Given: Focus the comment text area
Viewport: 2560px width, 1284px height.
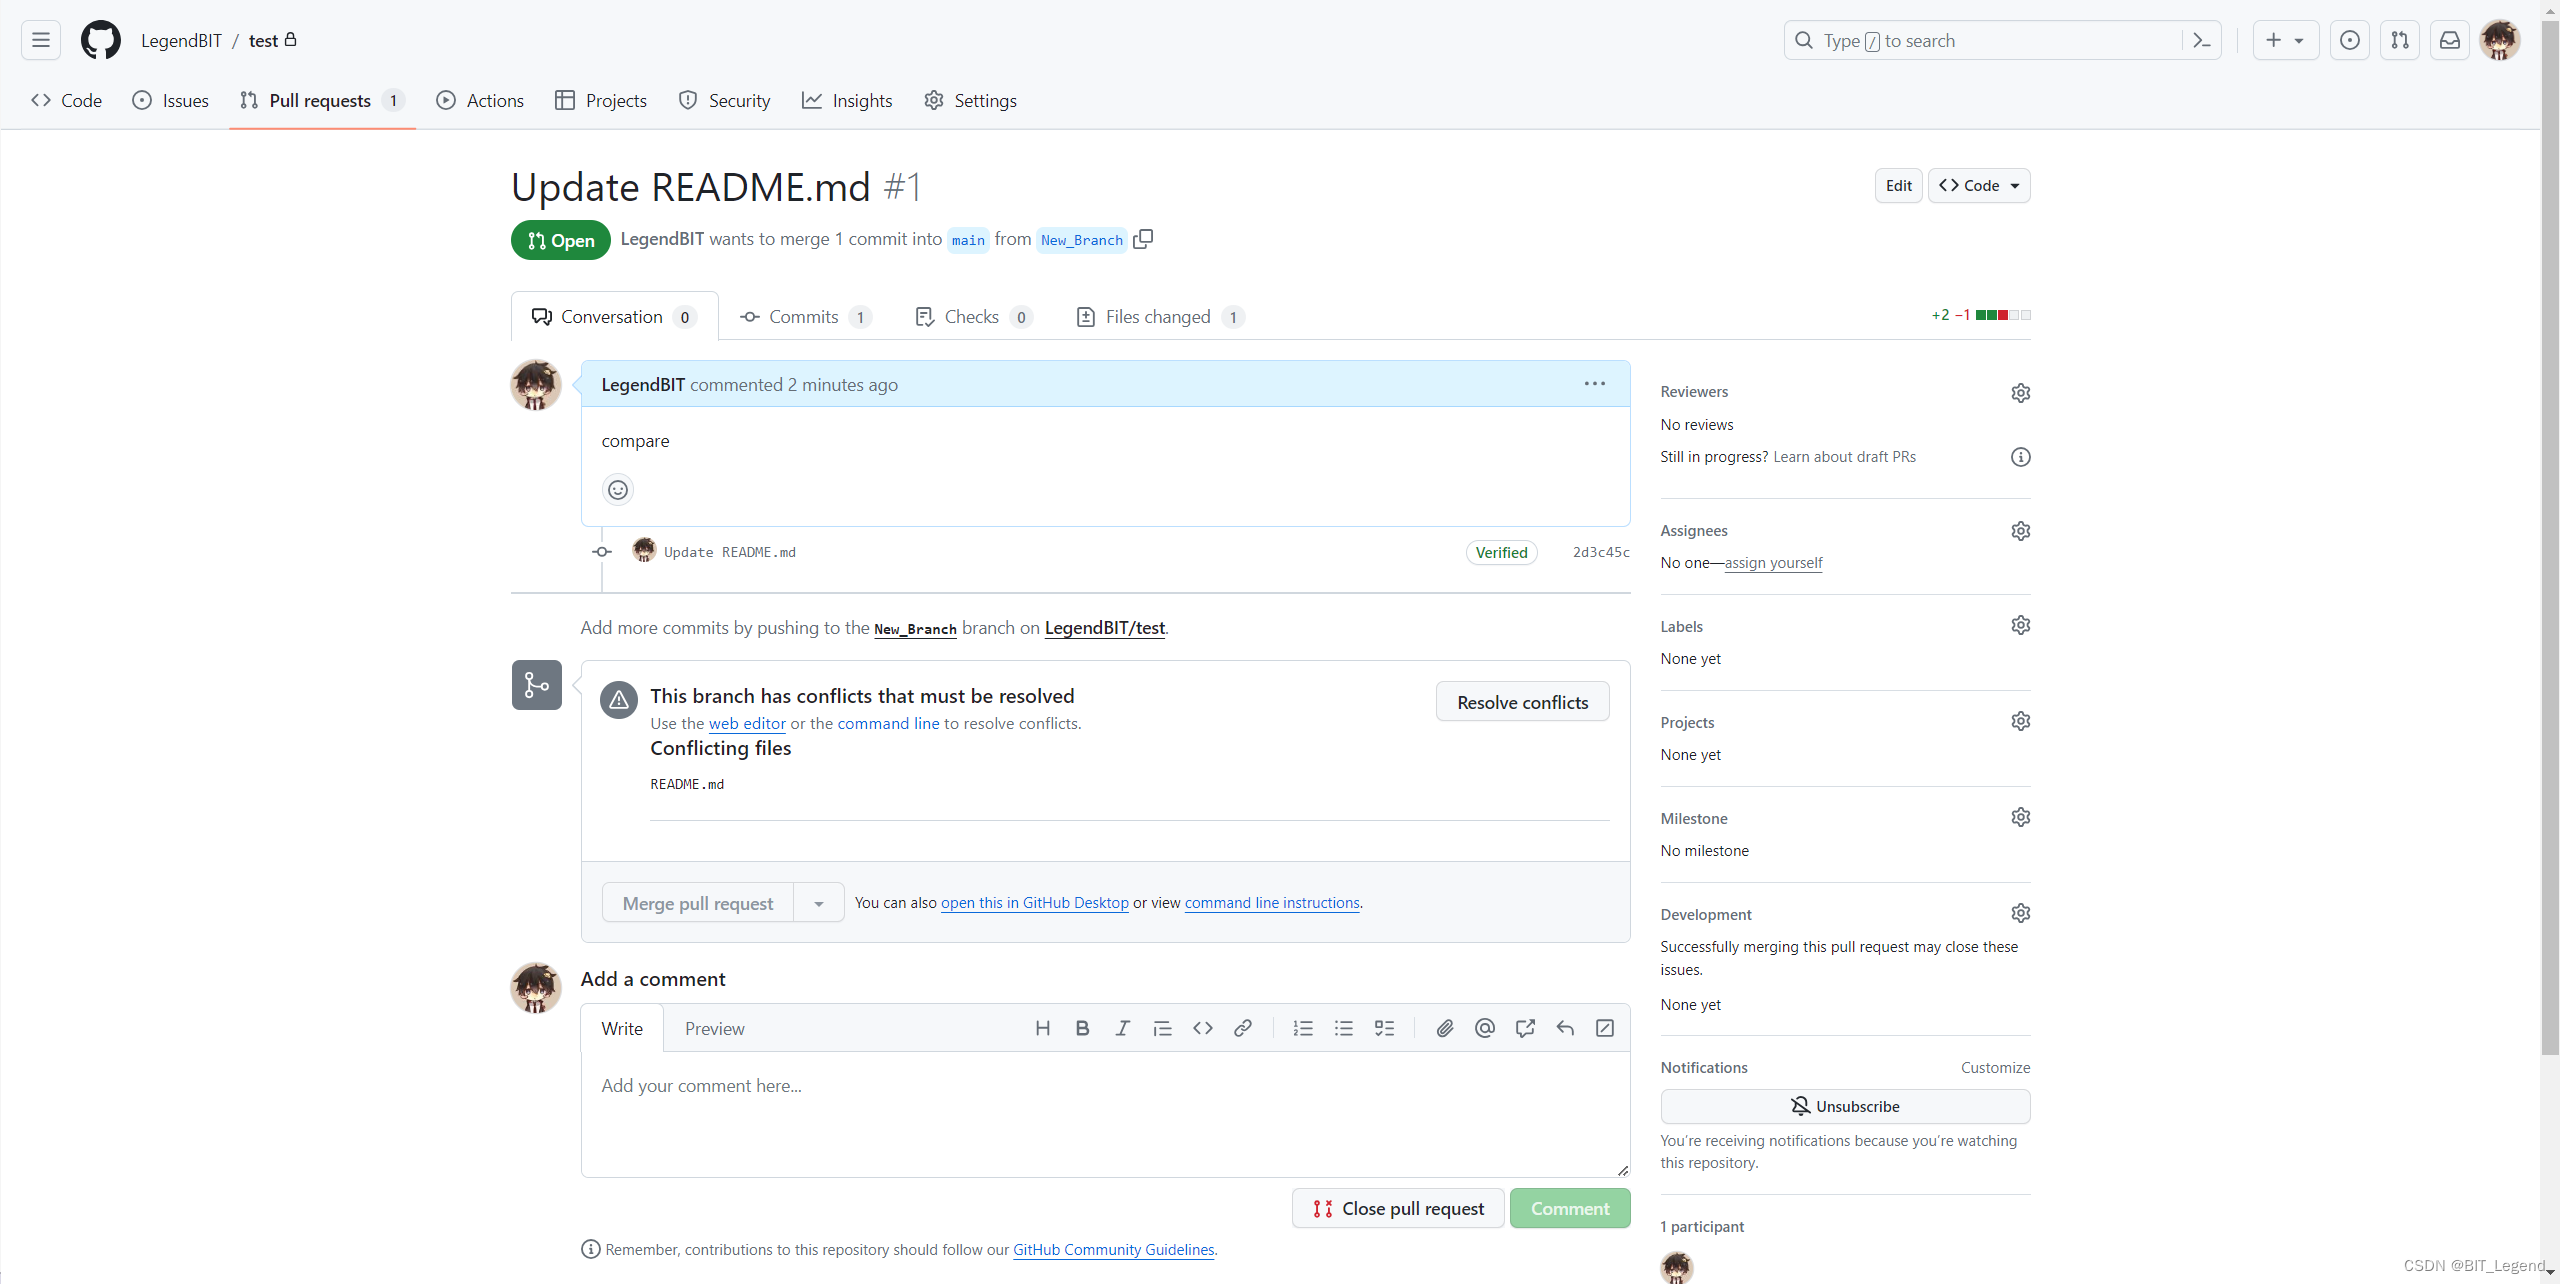Looking at the screenshot, I should pyautogui.click(x=1105, y=1114).
